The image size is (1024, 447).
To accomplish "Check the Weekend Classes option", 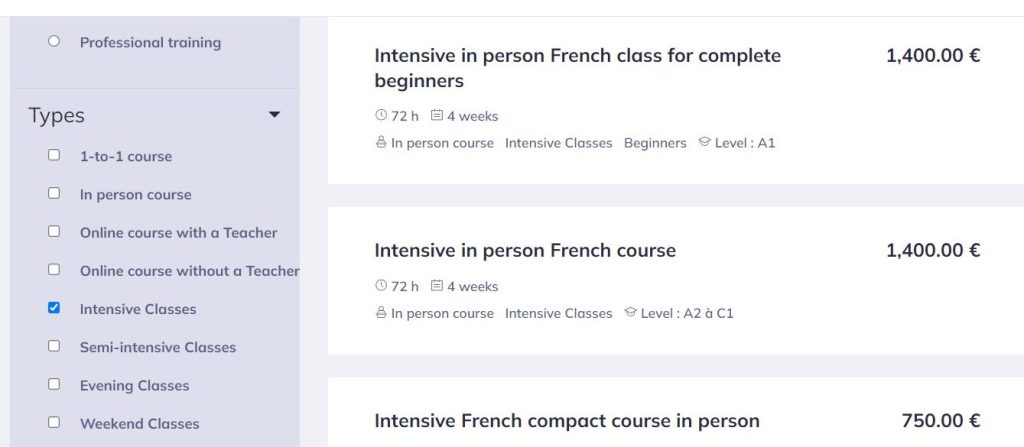I will tap(54, 422).
